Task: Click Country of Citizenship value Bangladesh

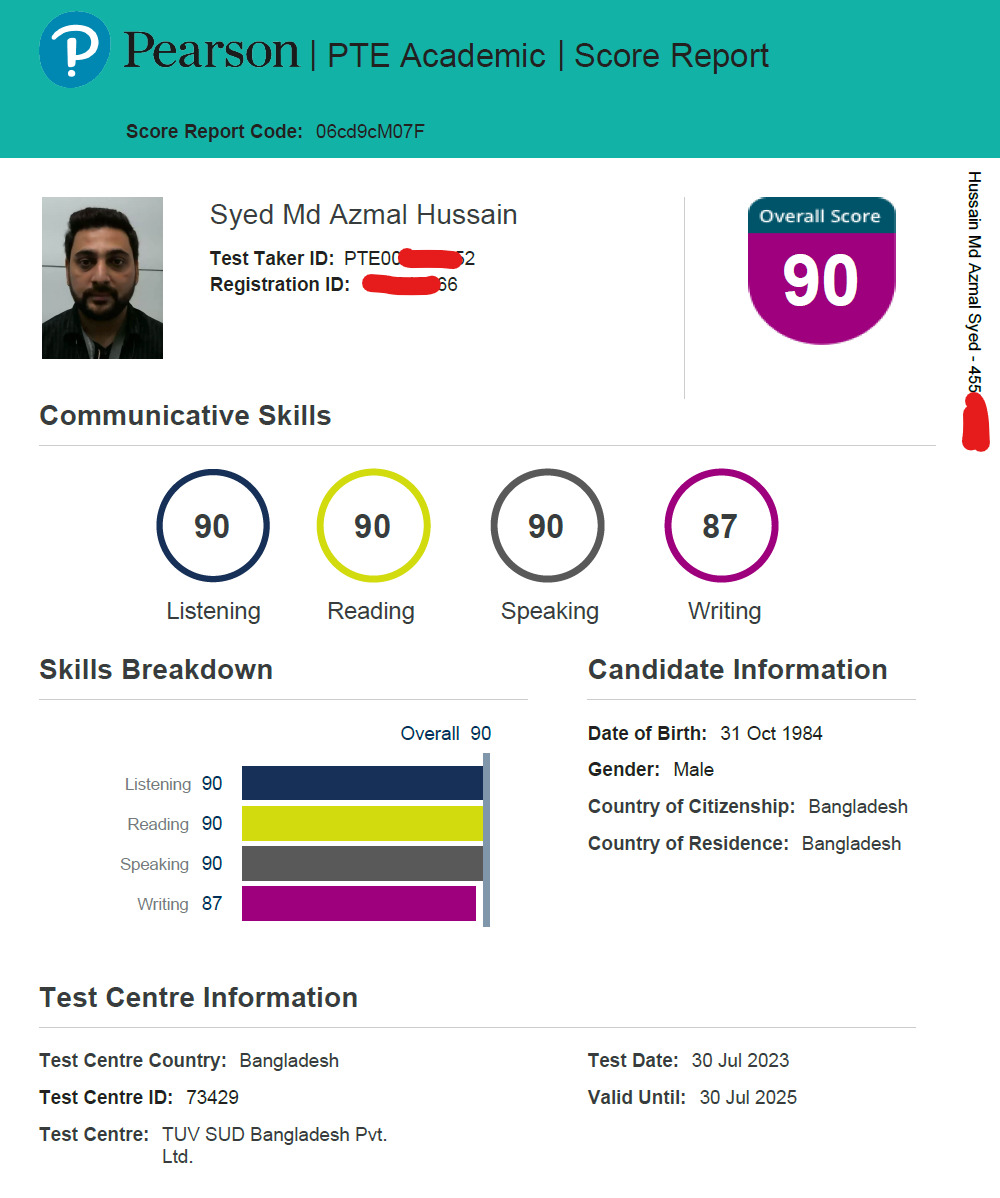Action: pyautogui.click(x=859, y=807)
